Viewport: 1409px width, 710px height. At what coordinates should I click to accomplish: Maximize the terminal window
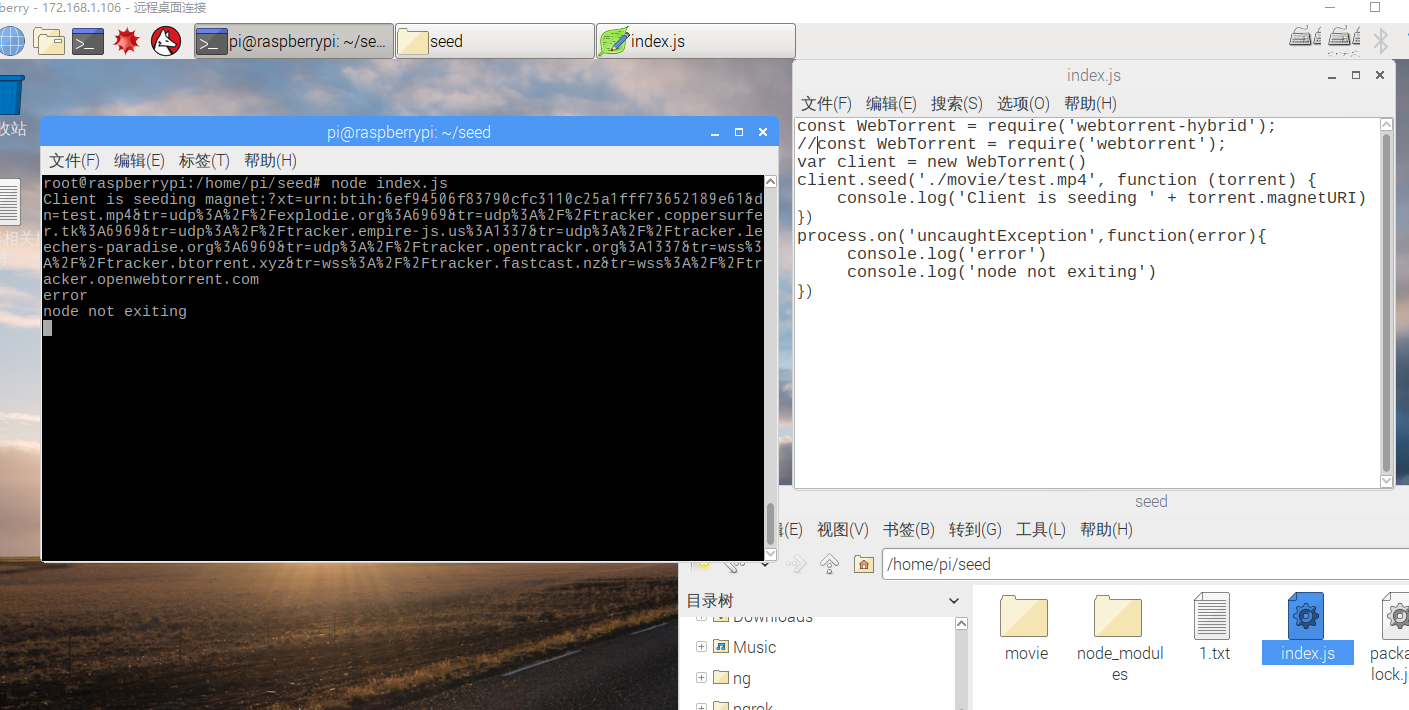pos(739,132)
